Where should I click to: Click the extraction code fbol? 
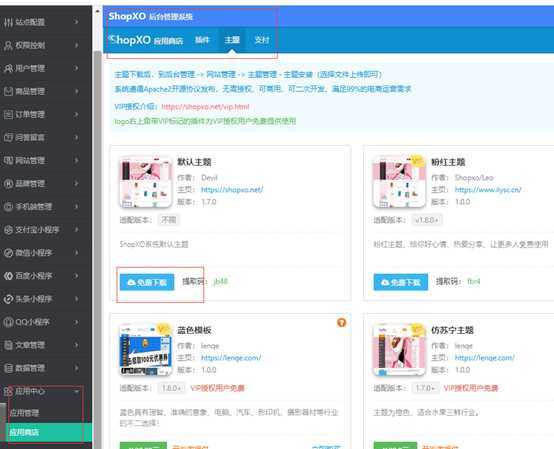coord(474,282)
